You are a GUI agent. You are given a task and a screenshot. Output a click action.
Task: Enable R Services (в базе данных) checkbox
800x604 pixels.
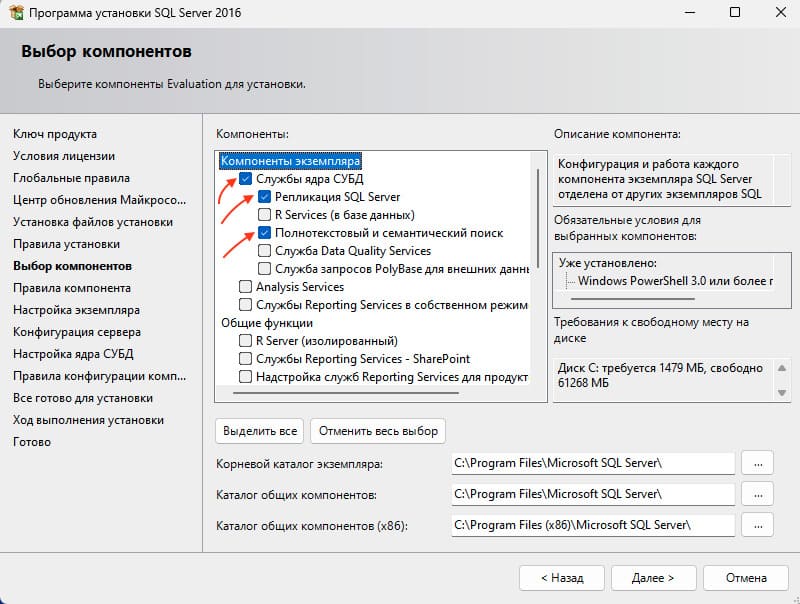(264, 215)
